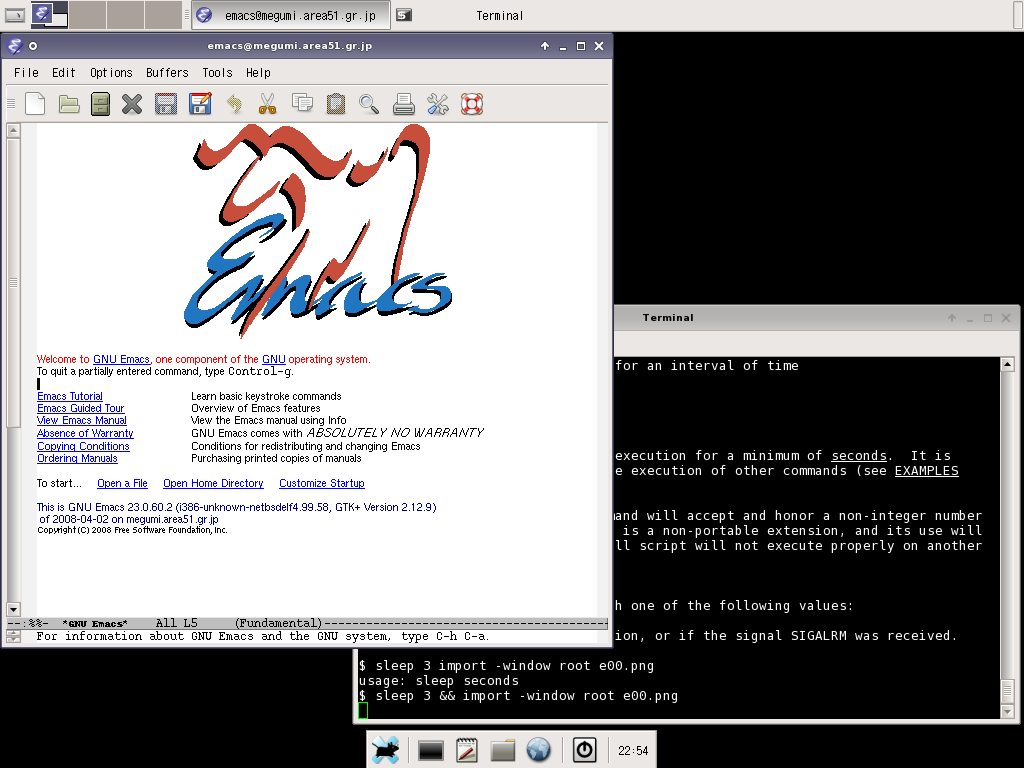The height and width of the screenshot is (768, 1024).
Task: Click the Open a File link
Action: pyautogui.click(x=122, y=483)
